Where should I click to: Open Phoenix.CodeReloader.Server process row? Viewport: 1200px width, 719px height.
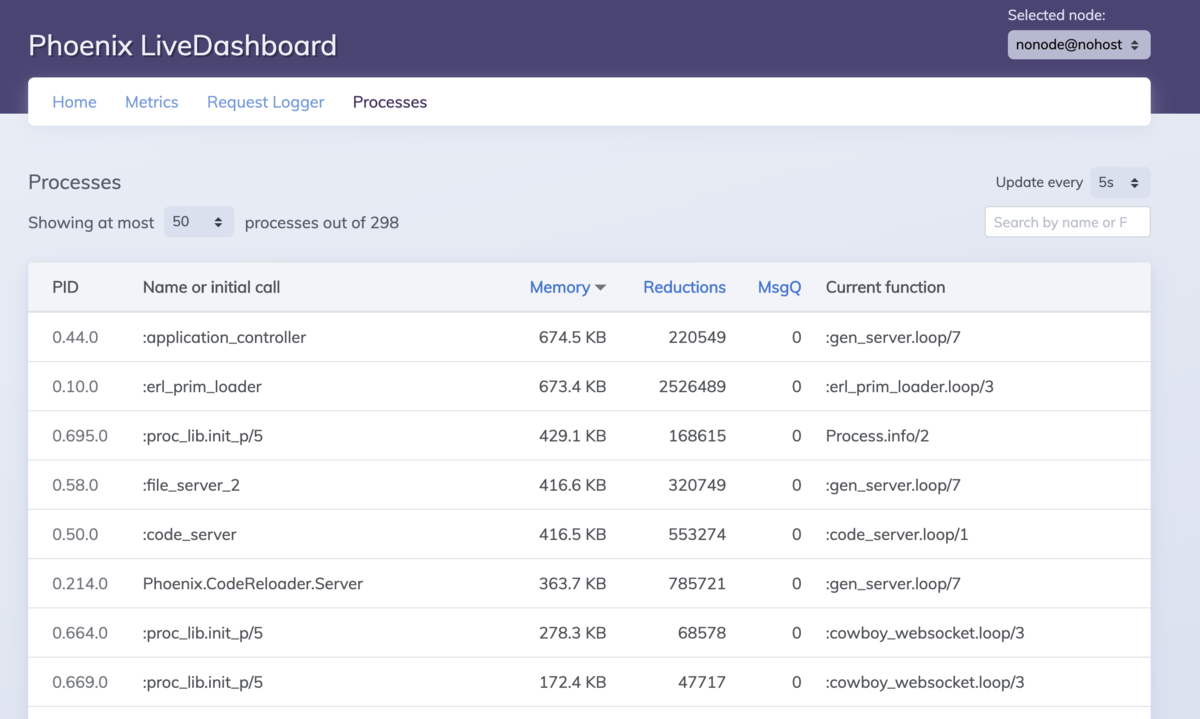click(589, 583)
